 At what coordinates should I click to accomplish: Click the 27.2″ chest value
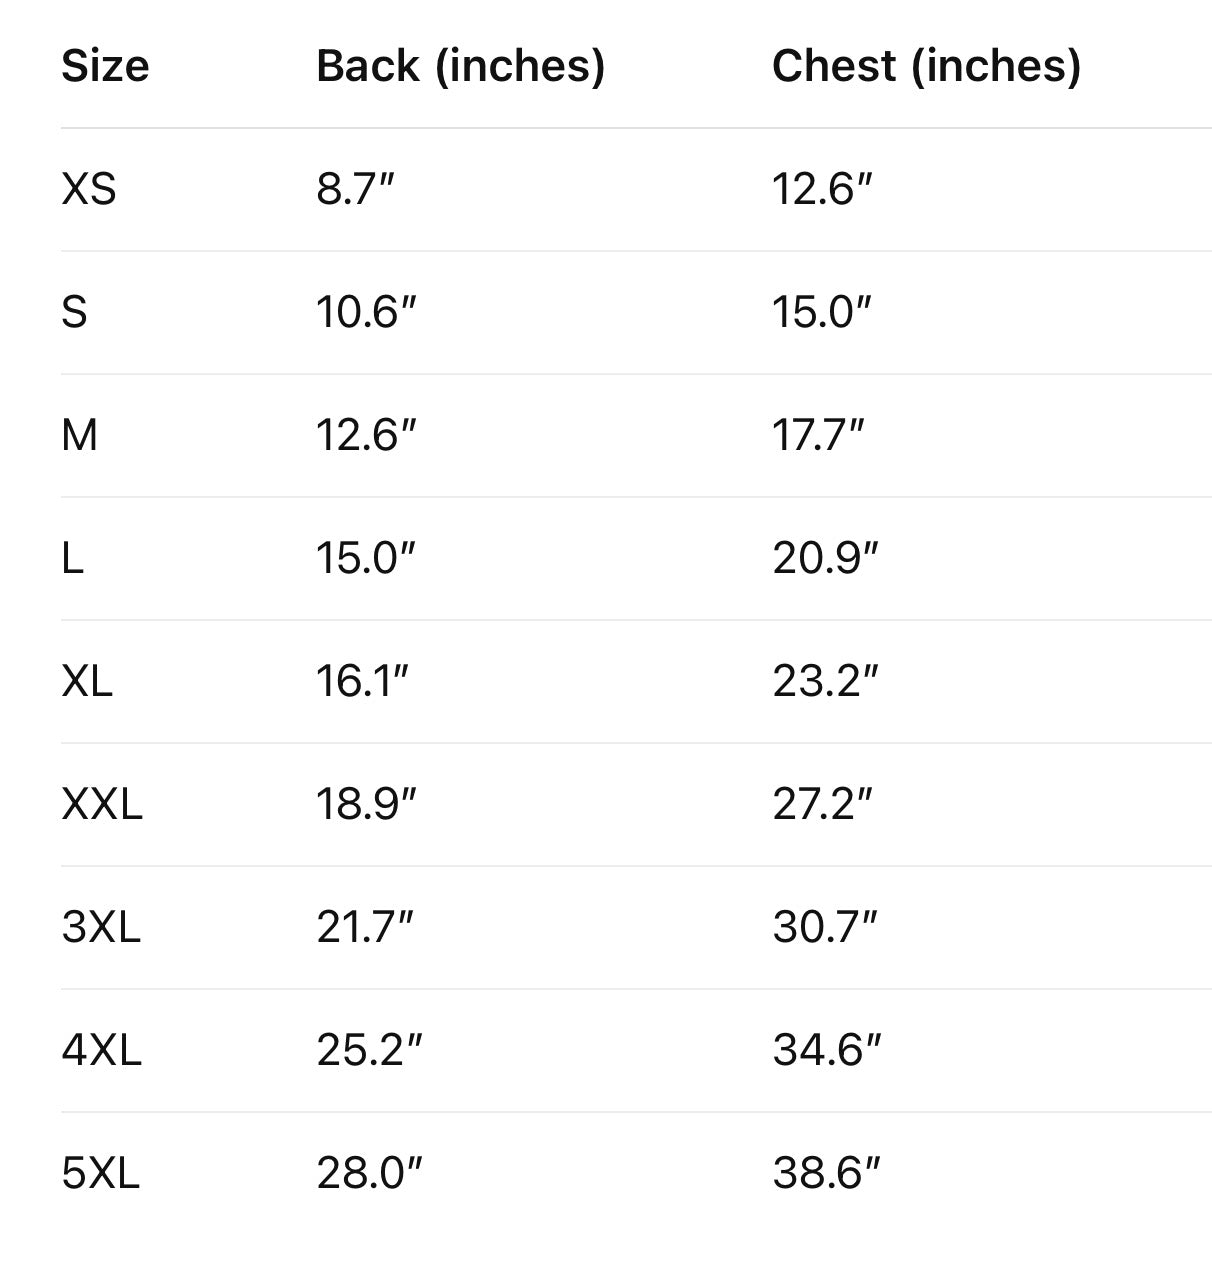click(x=823, y=804)
